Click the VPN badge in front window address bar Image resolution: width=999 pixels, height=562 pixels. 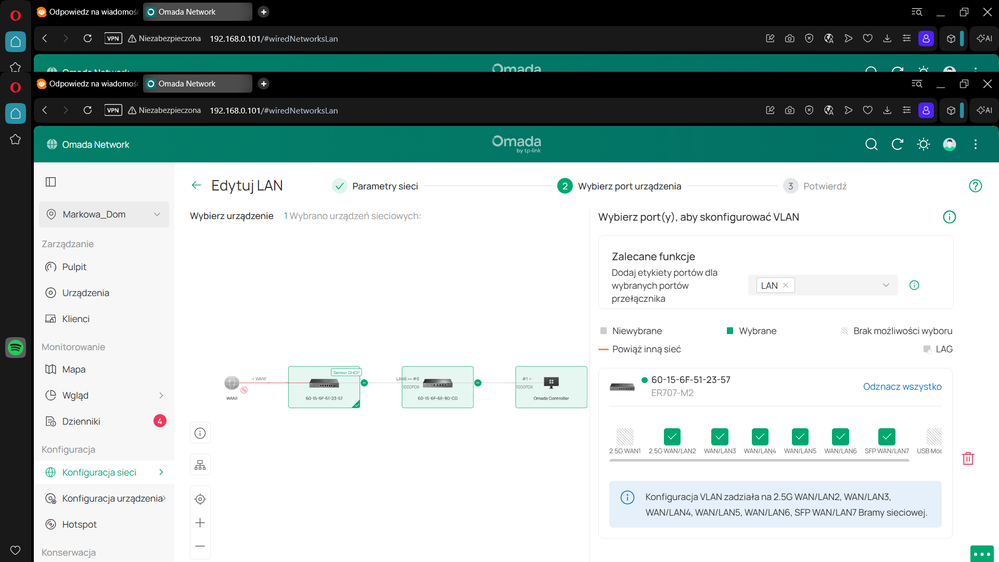click(x=113, y=110)
